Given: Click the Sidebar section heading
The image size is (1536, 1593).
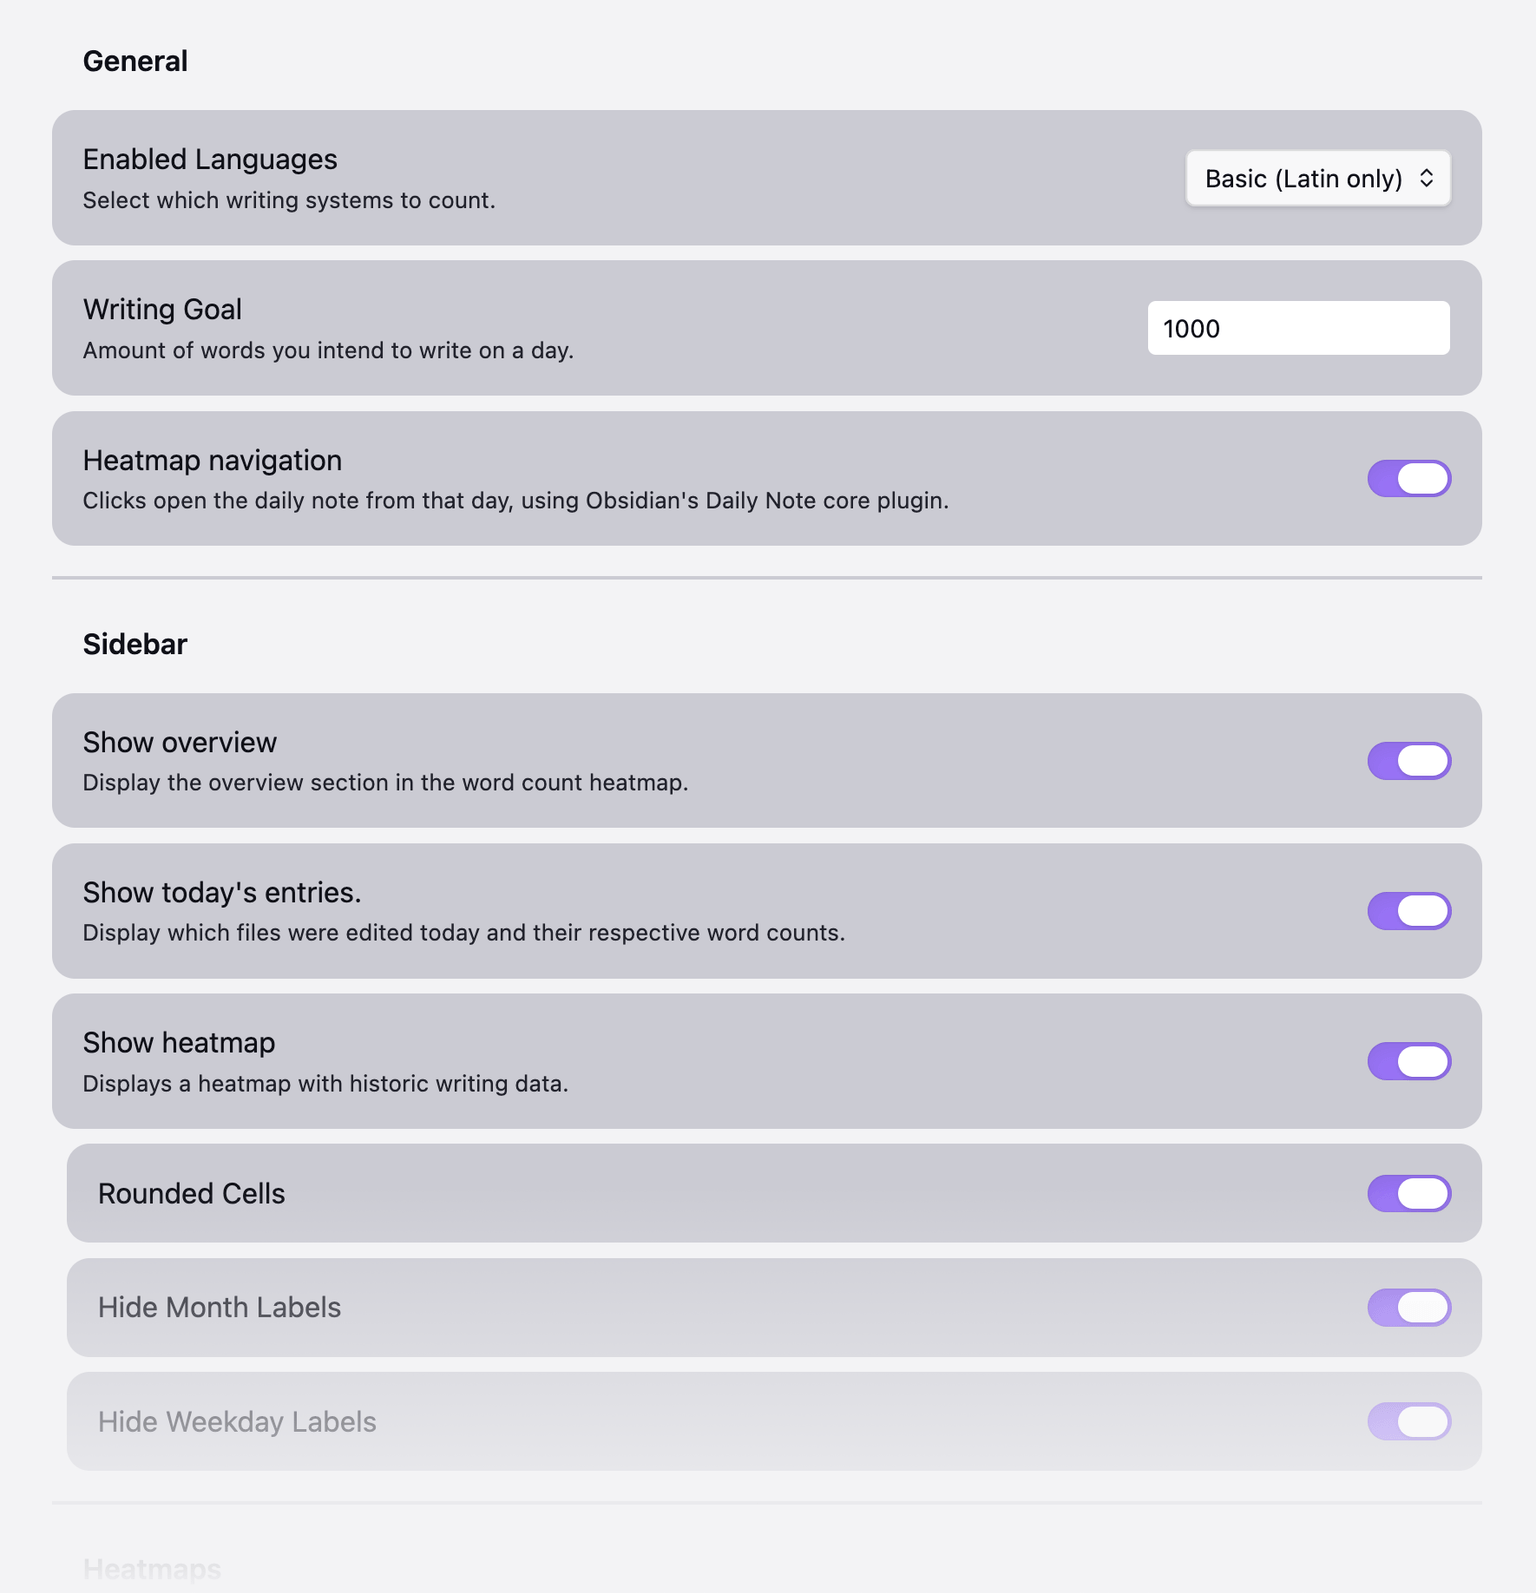Looking at the screenshot, I should (x=134, y=644).
